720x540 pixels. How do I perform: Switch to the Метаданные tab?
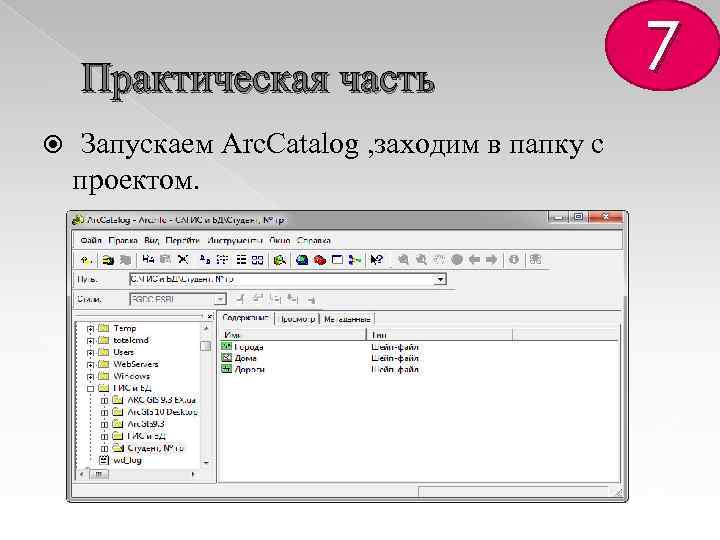coord(347,319)
